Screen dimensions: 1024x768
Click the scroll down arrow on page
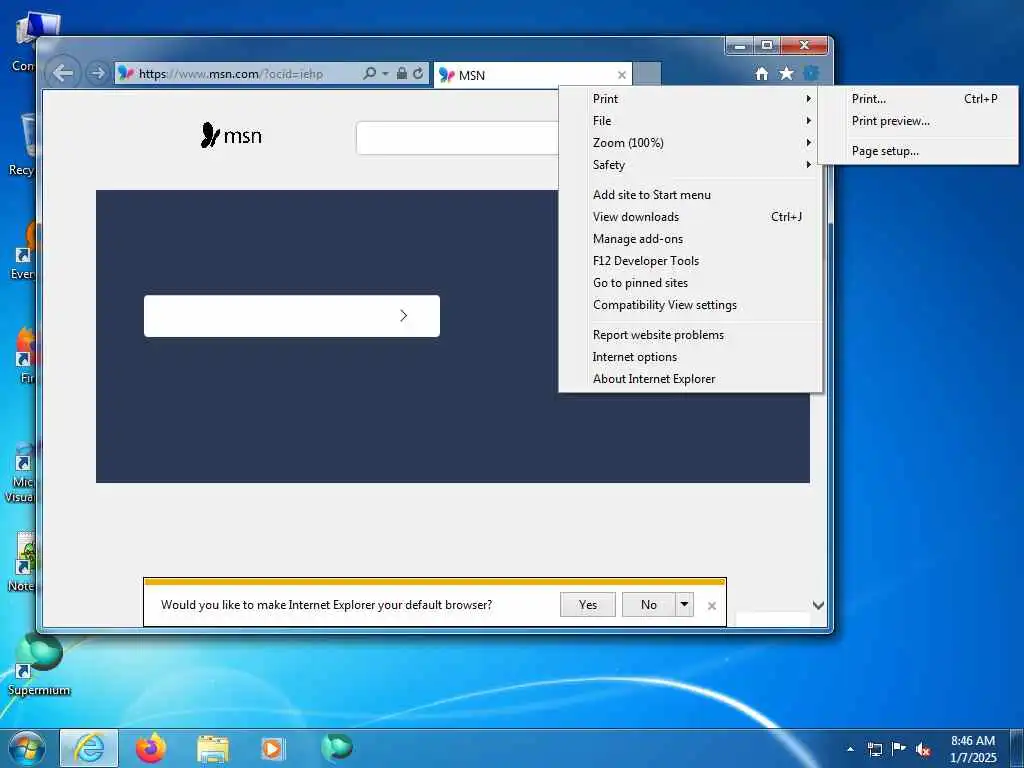(x=818, y=605)
